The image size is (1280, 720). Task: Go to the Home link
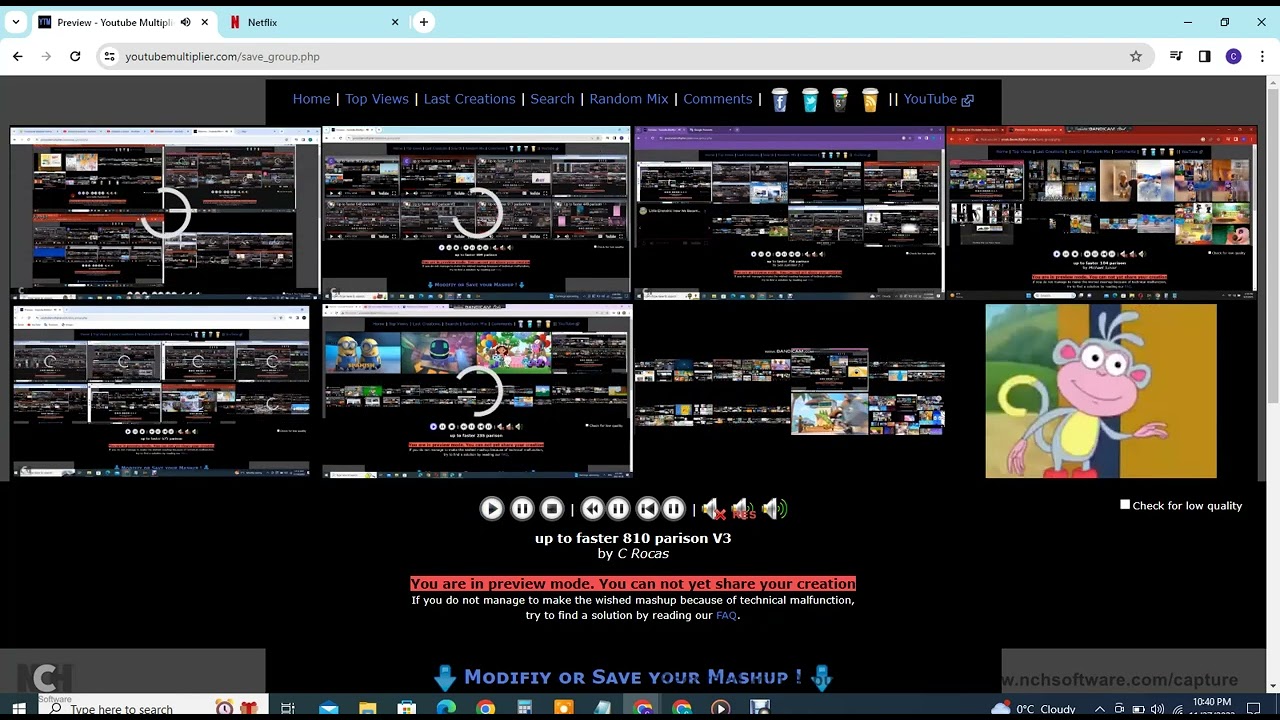311,99
